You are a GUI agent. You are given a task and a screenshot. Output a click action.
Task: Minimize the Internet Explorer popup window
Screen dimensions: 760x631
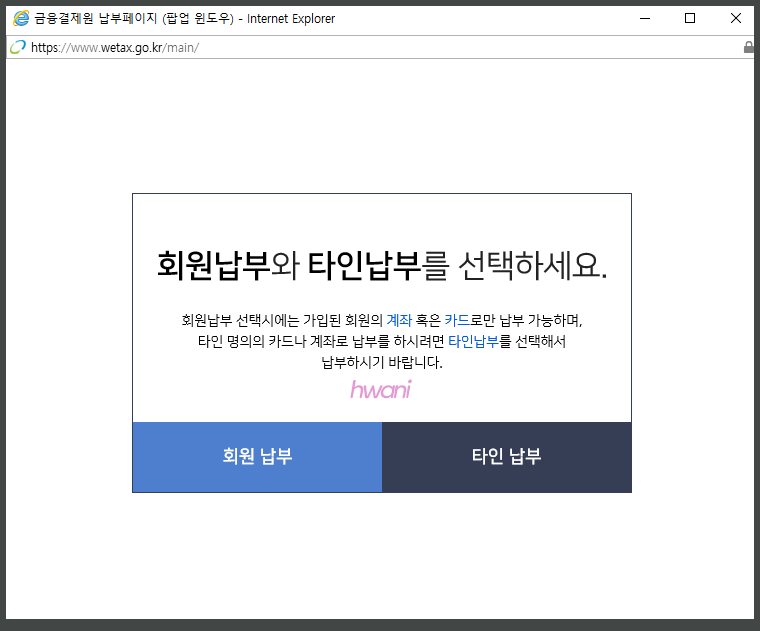[645, 18]
